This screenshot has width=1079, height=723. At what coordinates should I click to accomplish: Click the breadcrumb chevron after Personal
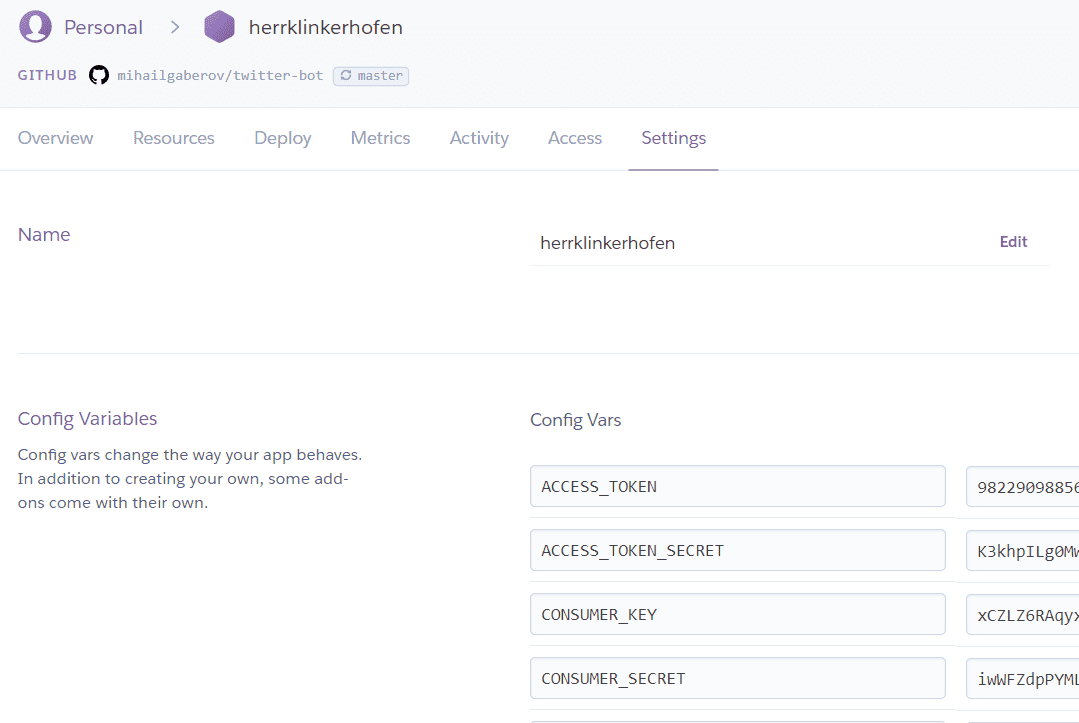175,27
